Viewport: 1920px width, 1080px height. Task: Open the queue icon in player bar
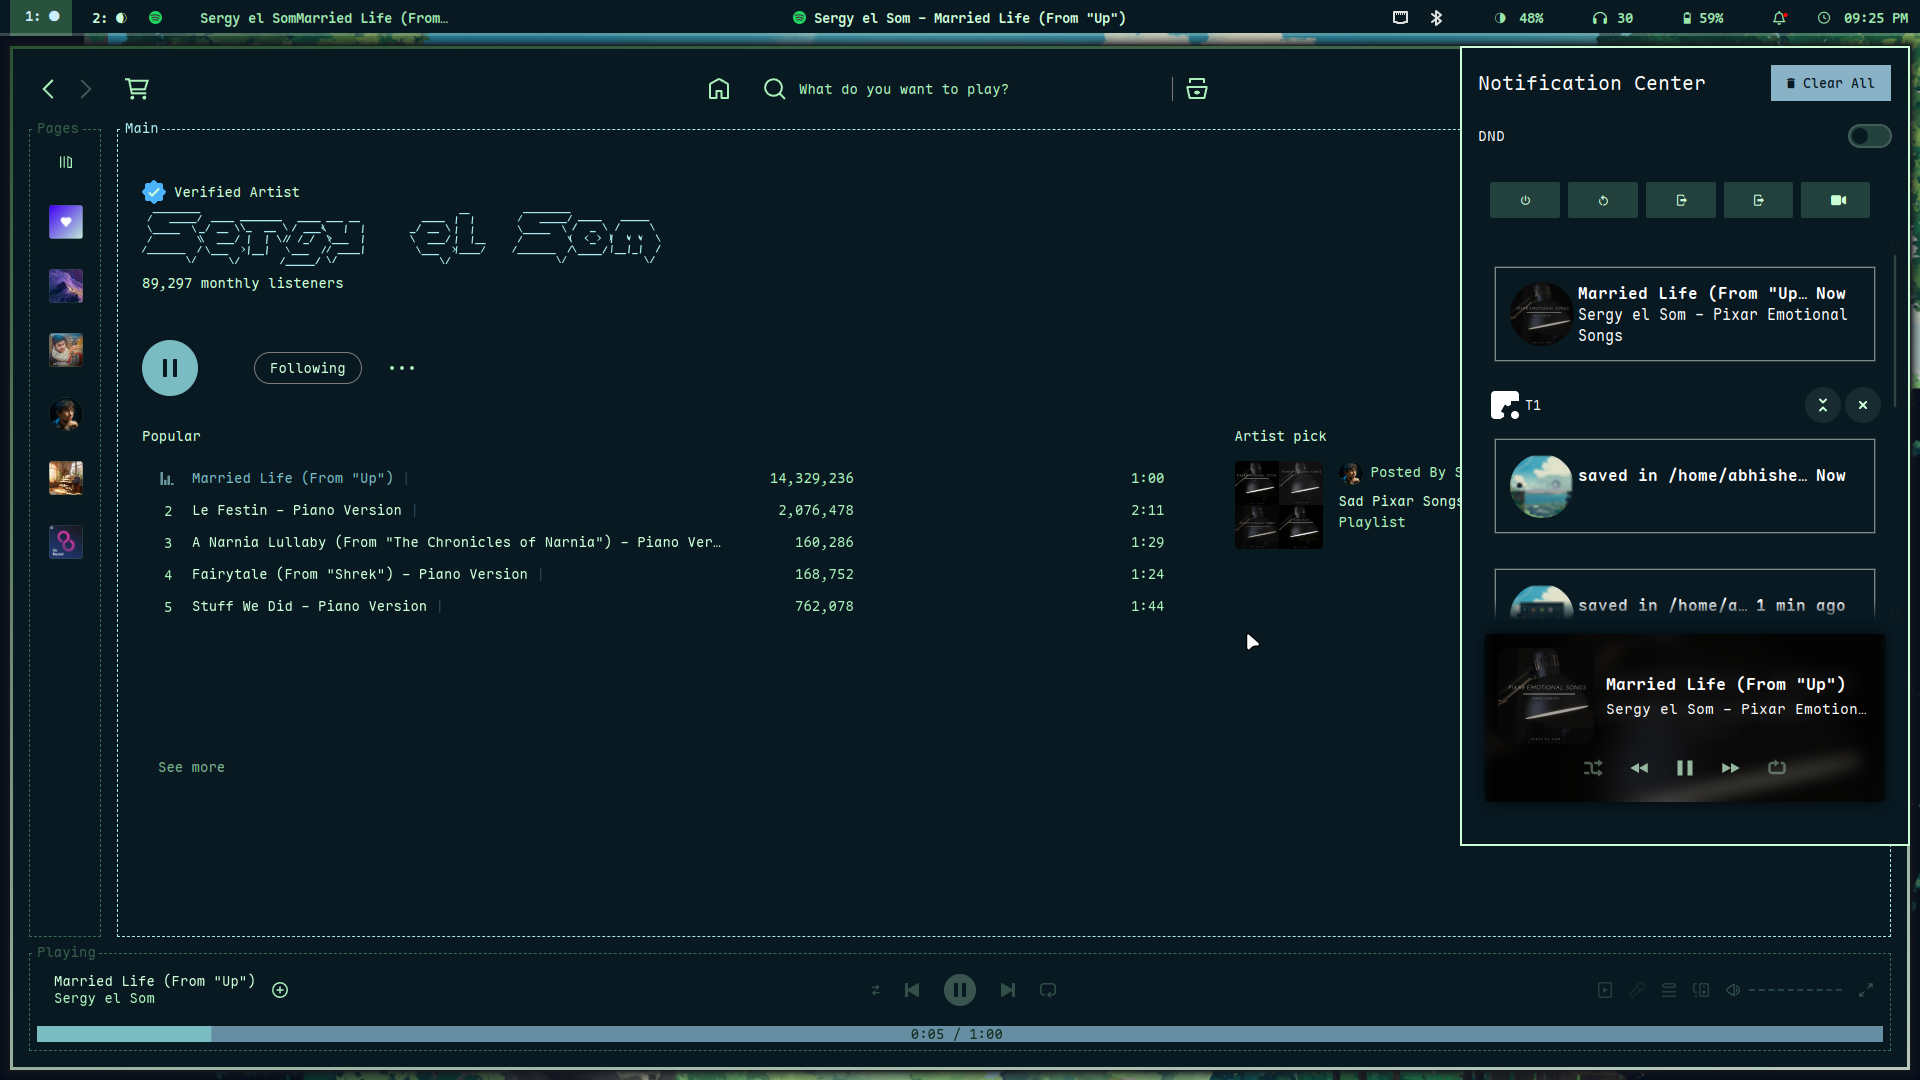pyautogui.click(x=1669, y=990)
